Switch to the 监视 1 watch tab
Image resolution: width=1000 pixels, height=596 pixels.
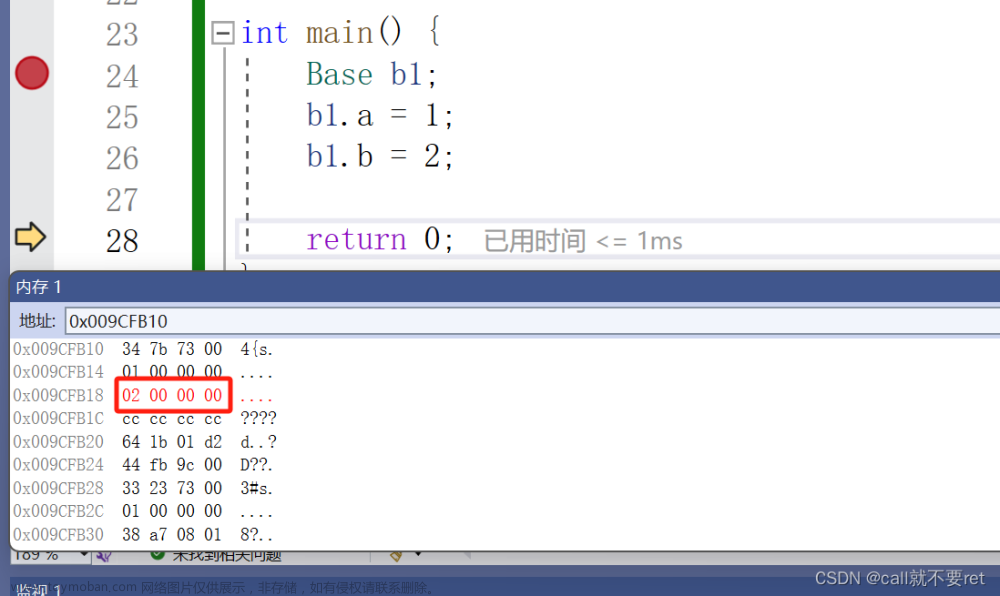(38, 589)
